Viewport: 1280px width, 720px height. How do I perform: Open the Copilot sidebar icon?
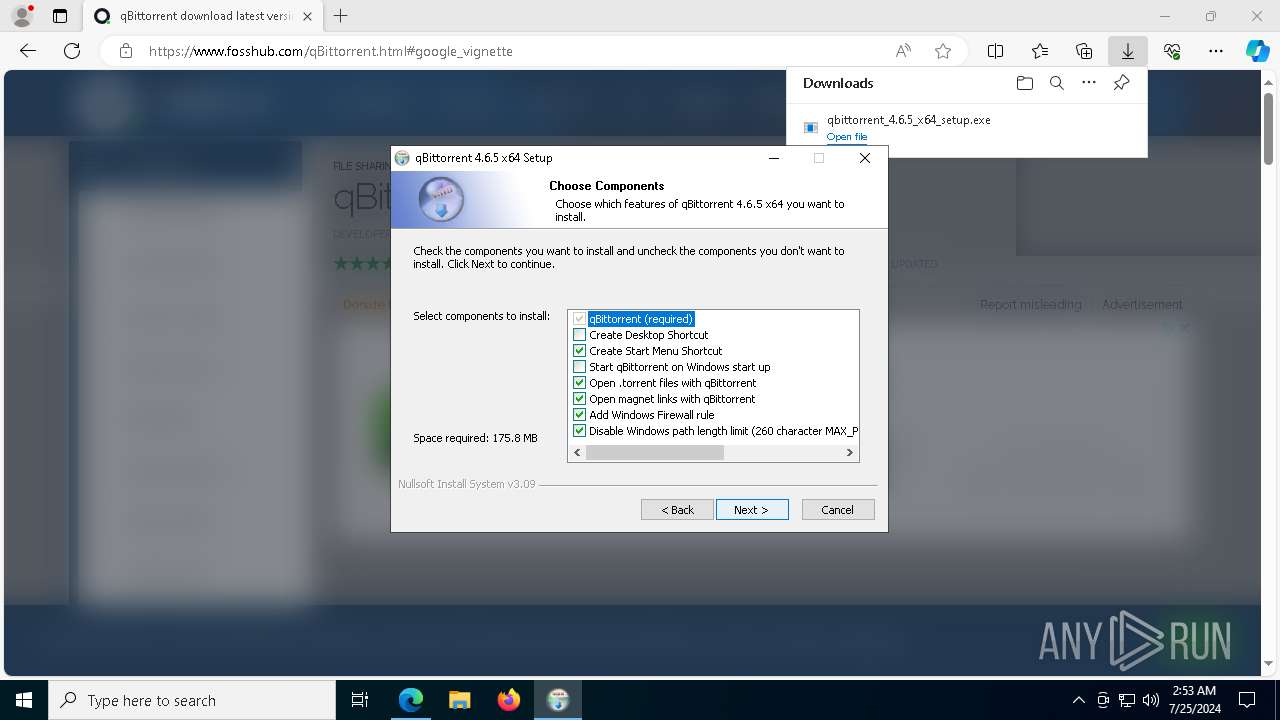(1257, 51)
